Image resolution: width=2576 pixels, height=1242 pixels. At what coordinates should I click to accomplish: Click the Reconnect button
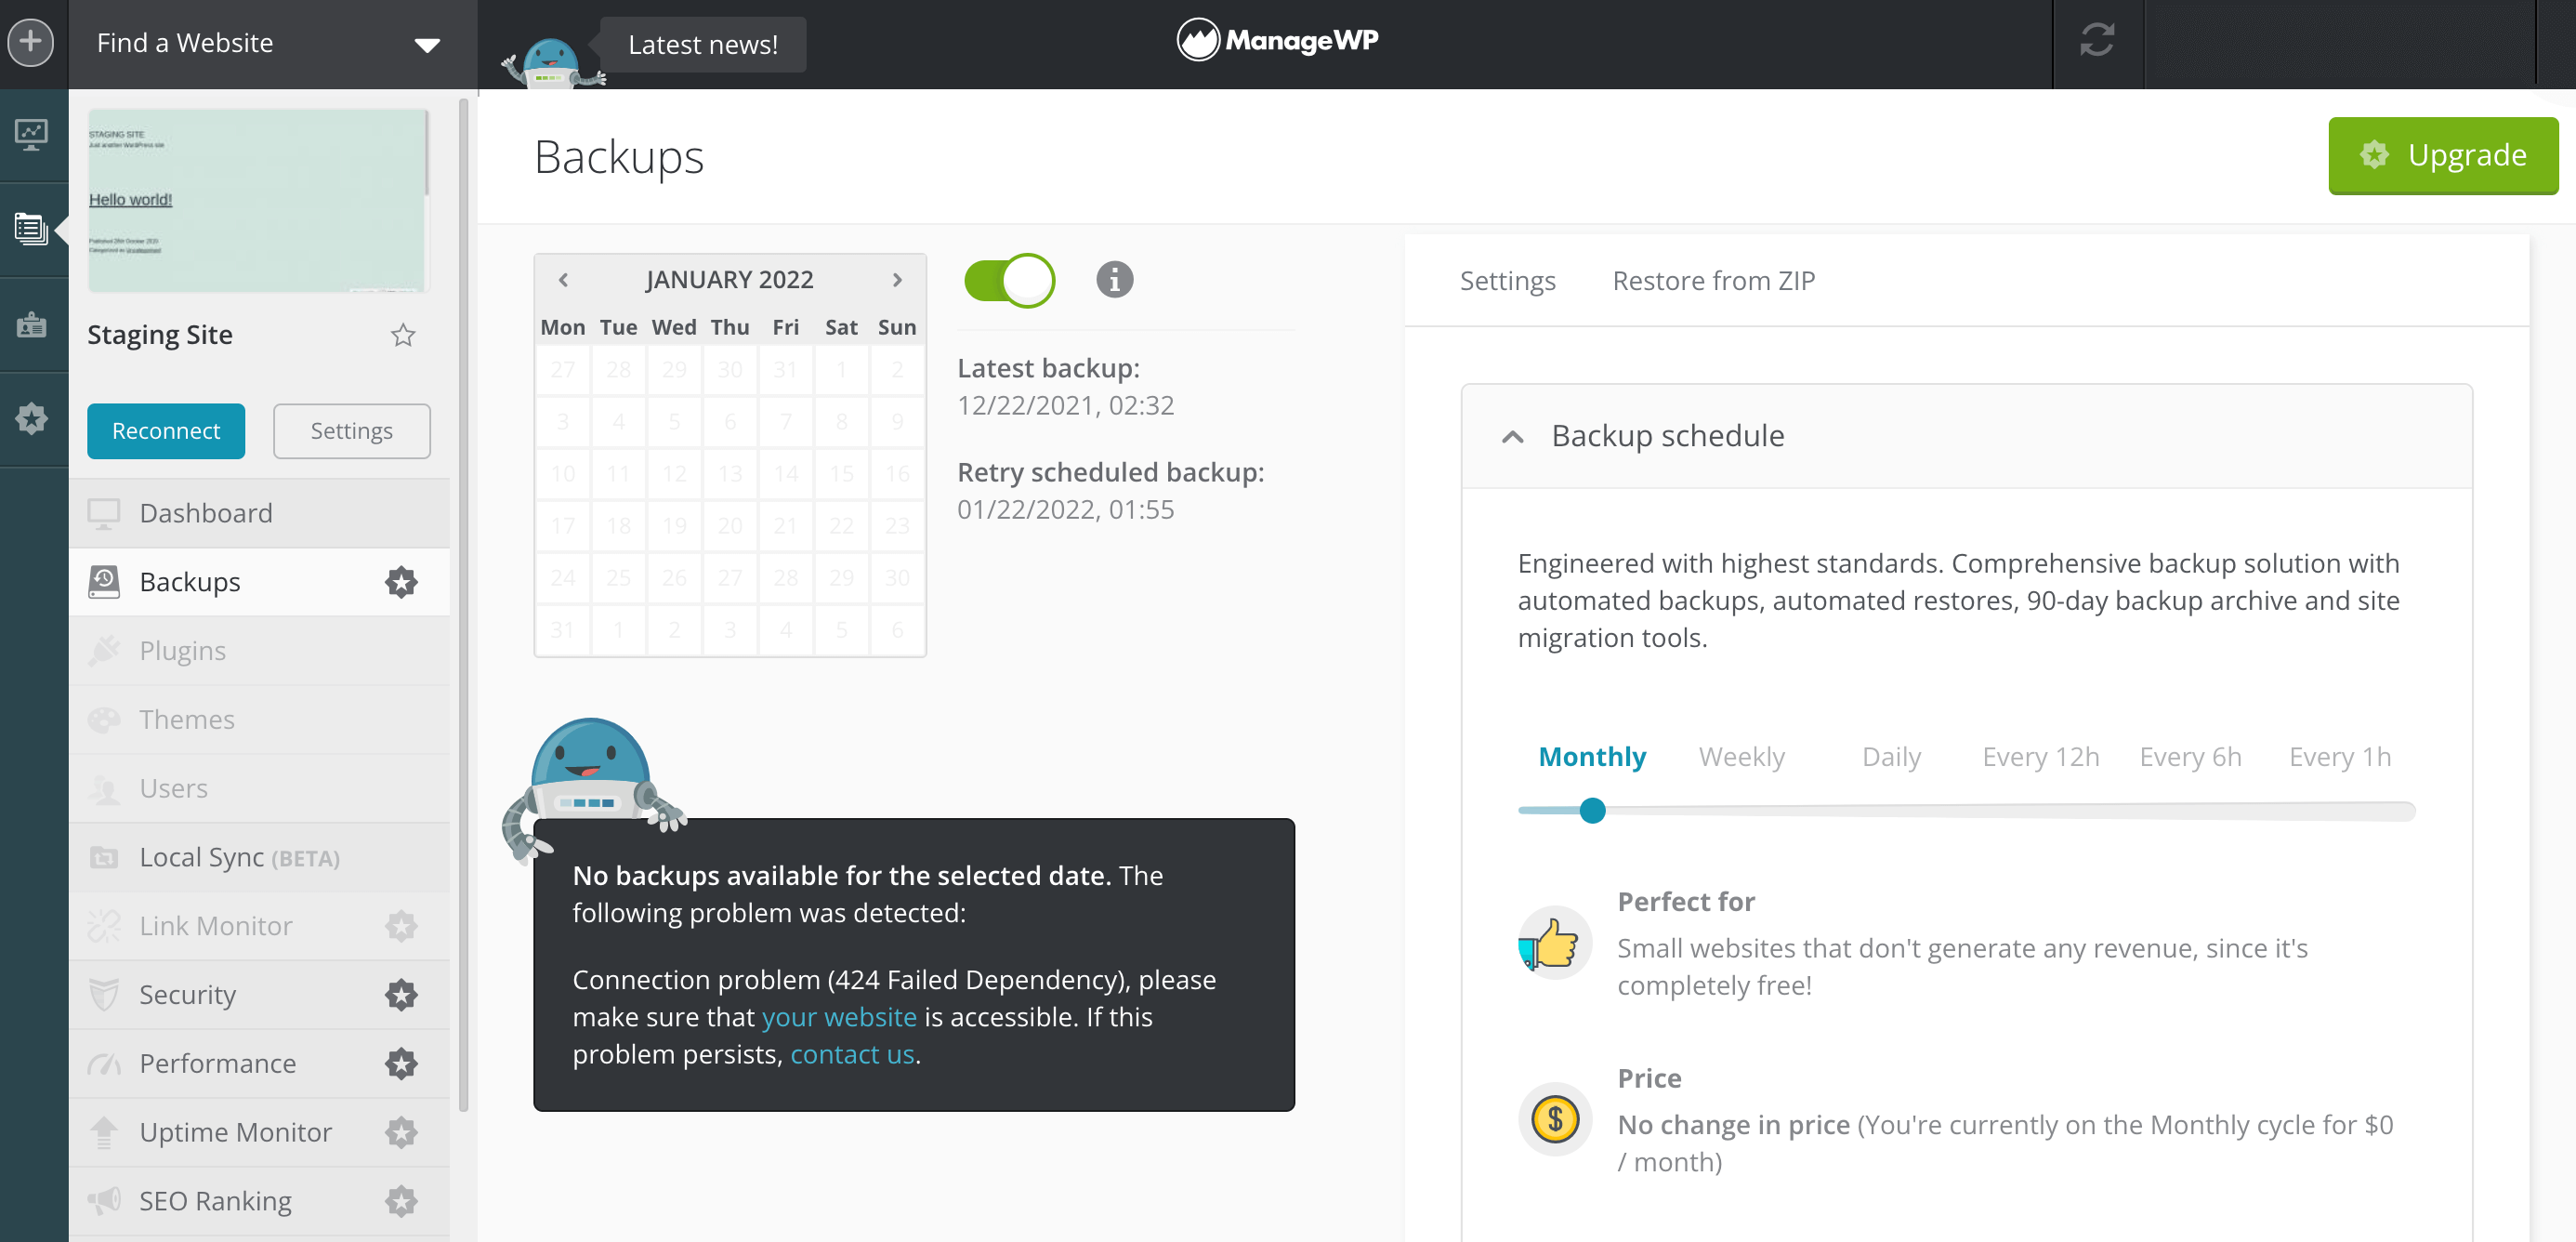tap(166, 431)
